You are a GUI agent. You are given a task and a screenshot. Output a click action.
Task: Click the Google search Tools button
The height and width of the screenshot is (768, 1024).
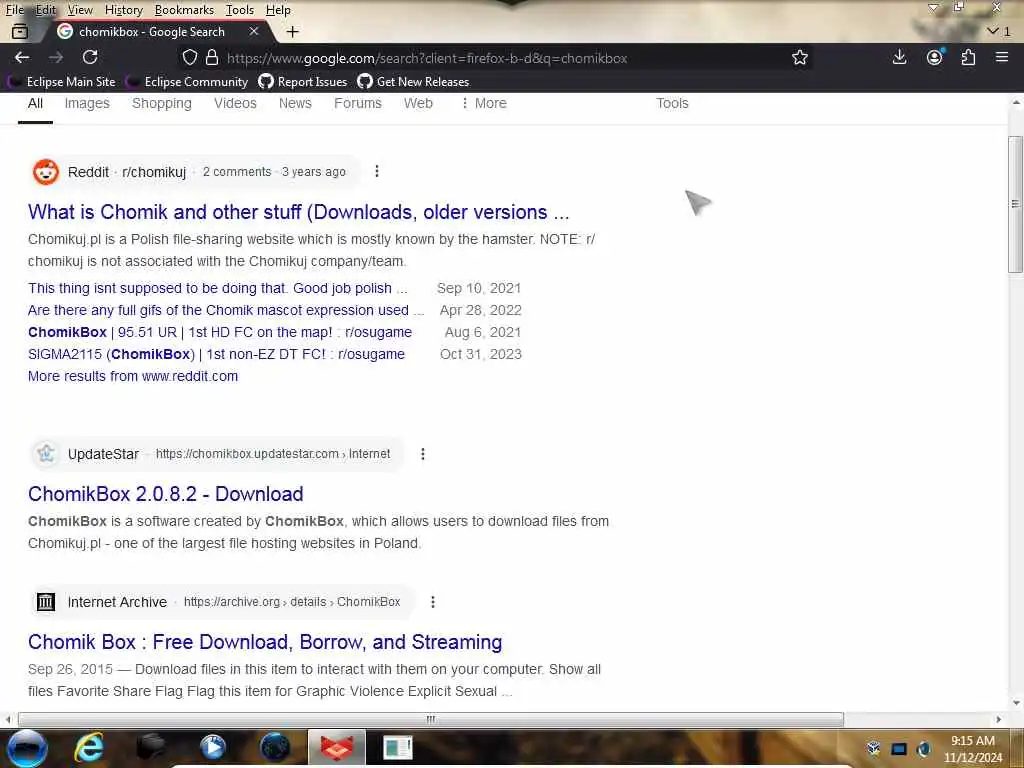click(672, 103)
